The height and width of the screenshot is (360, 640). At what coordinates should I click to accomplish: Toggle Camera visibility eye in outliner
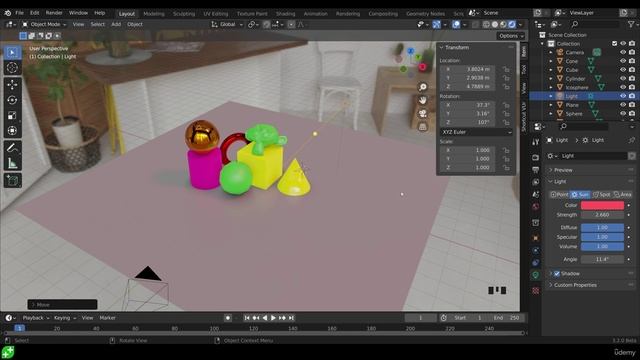point(623,52)
